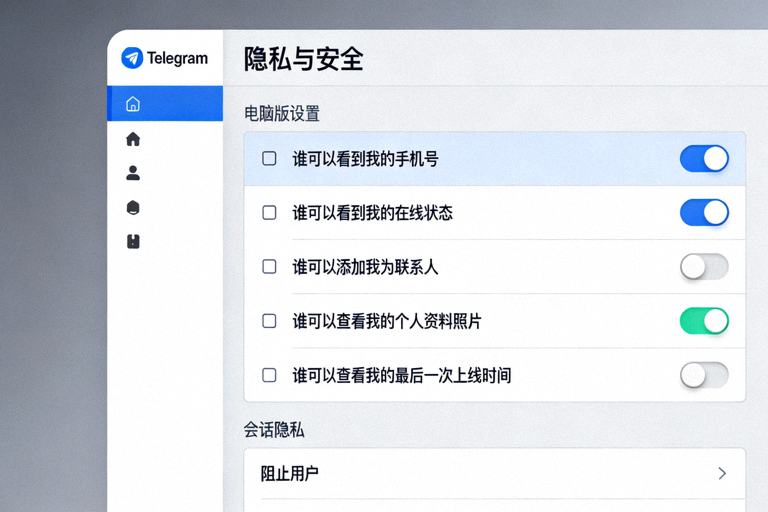Click the hexagon-shaped sidebar icon

(x=133, y=207)
